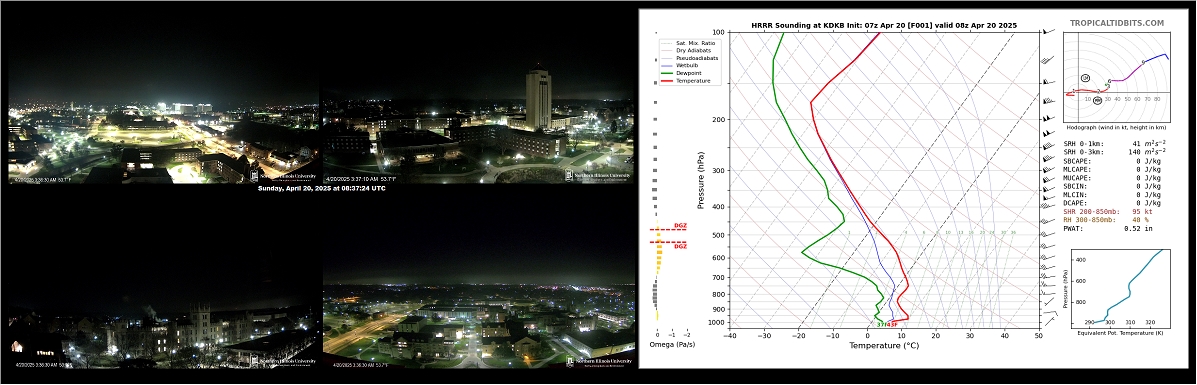
Task: Click the red Temperature legend entry
Action: [x=686, y=80]
